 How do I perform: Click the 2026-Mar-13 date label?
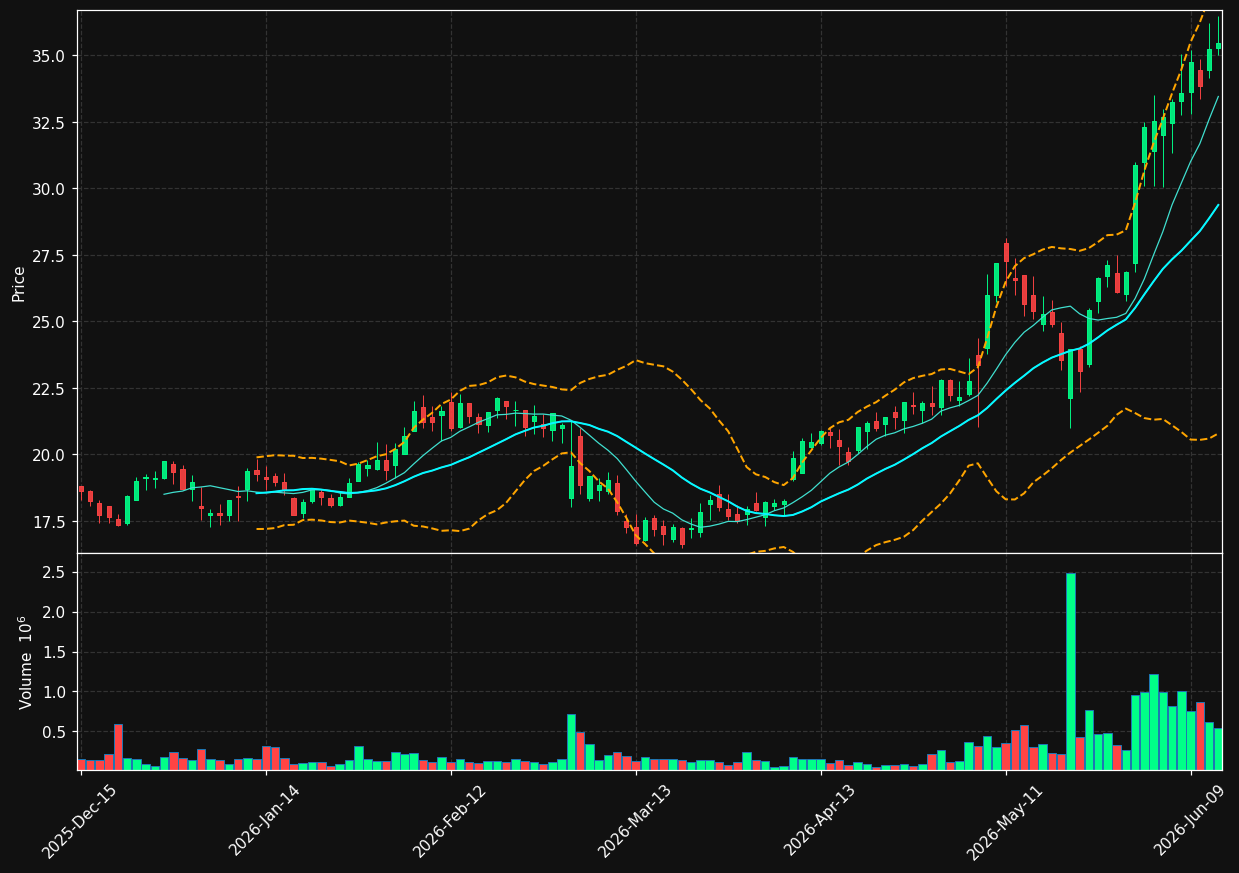click(634, 821)
